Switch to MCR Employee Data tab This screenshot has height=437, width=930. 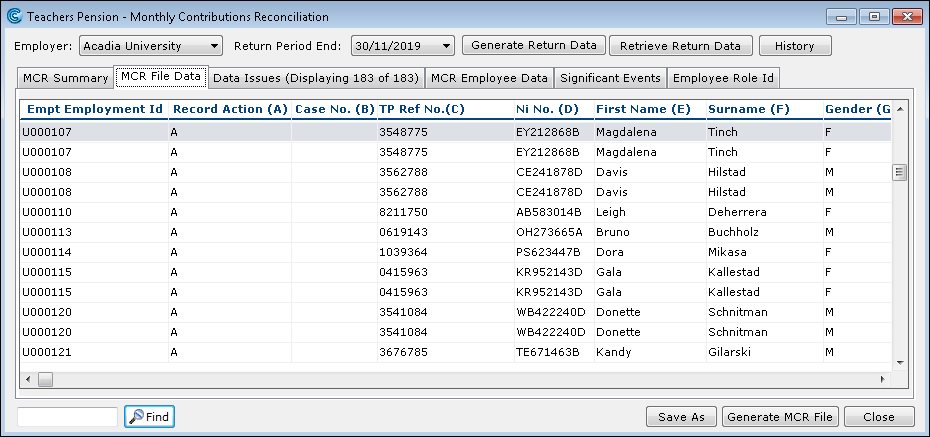(489, 78)
